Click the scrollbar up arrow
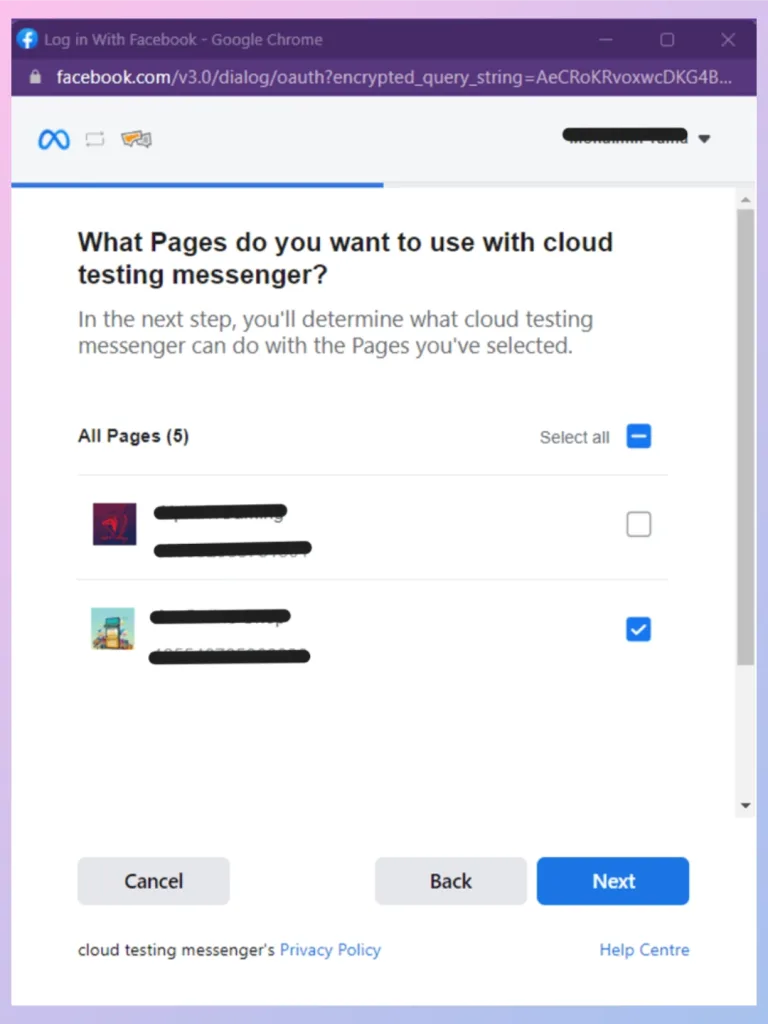 point(746,199)
